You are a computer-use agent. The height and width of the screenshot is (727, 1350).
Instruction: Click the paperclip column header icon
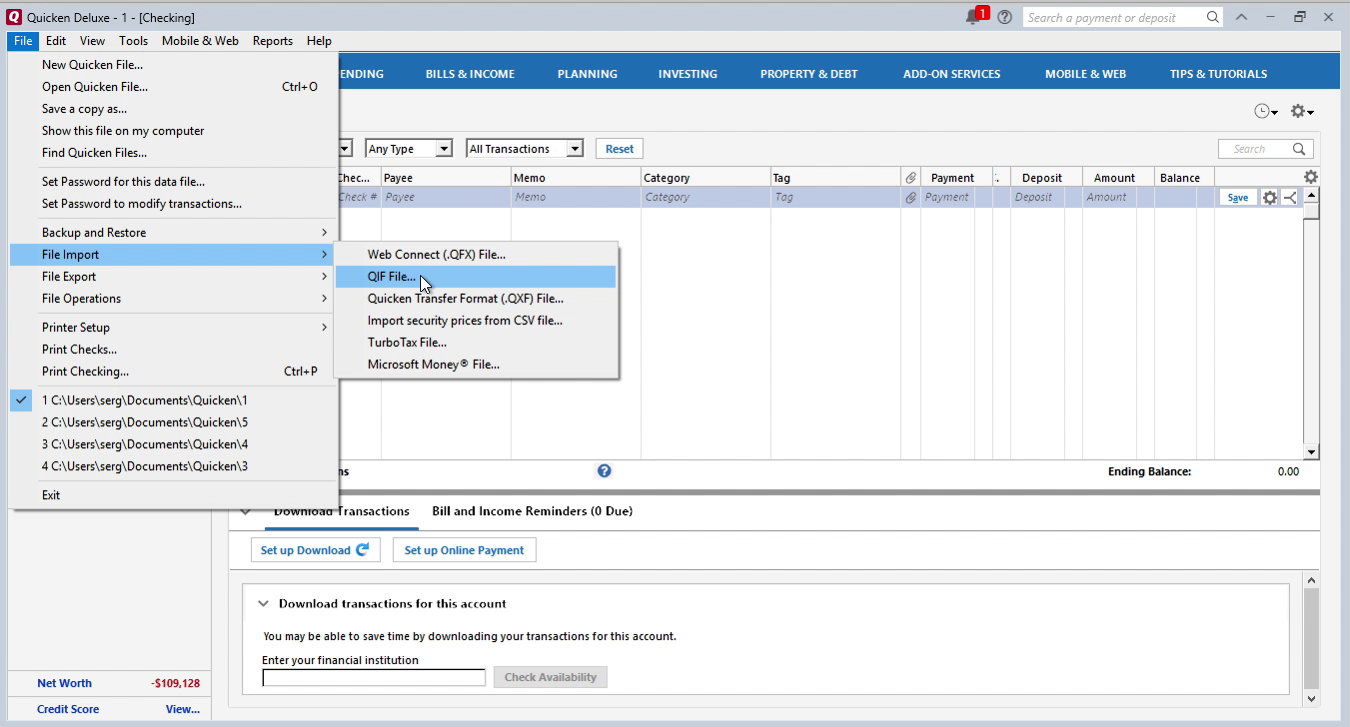click(910, 178)
